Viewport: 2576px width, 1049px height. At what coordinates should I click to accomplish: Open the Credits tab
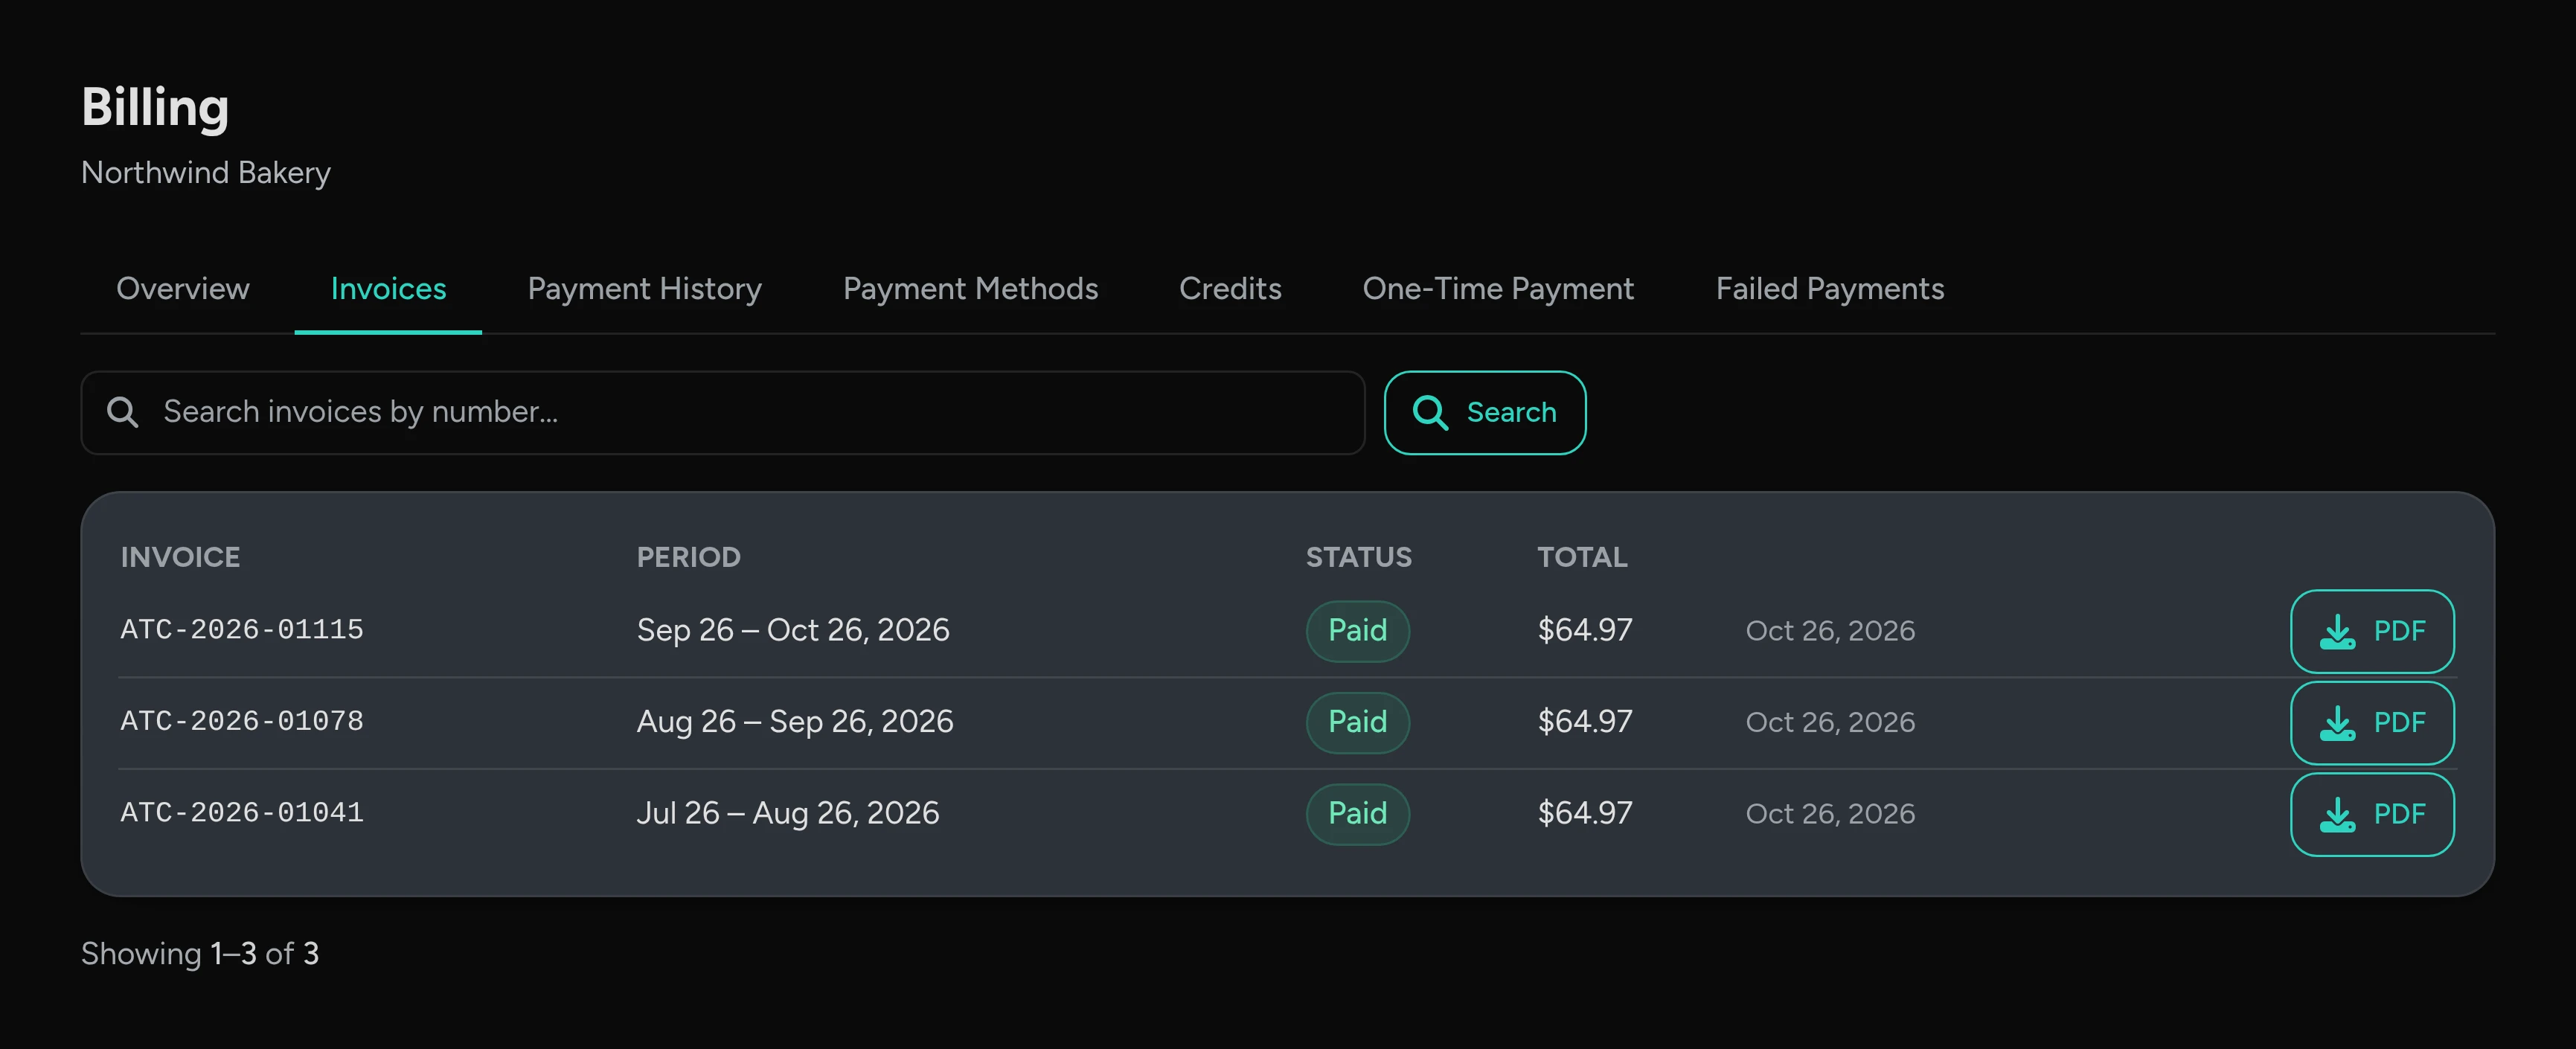coord(1230,289)
